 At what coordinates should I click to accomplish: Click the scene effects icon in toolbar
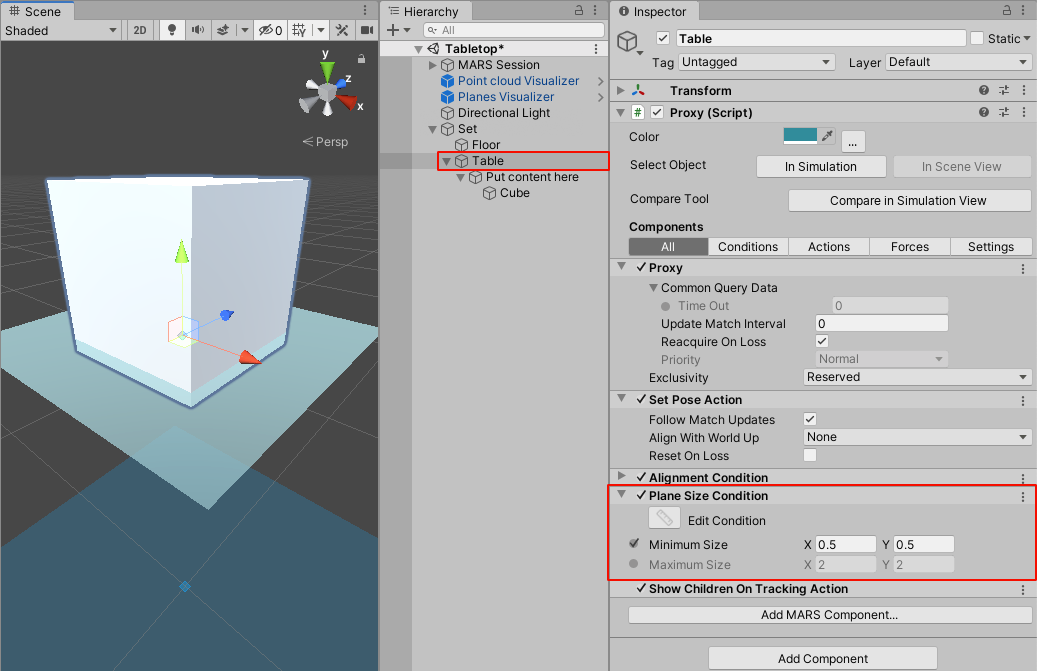click(224, 30)
